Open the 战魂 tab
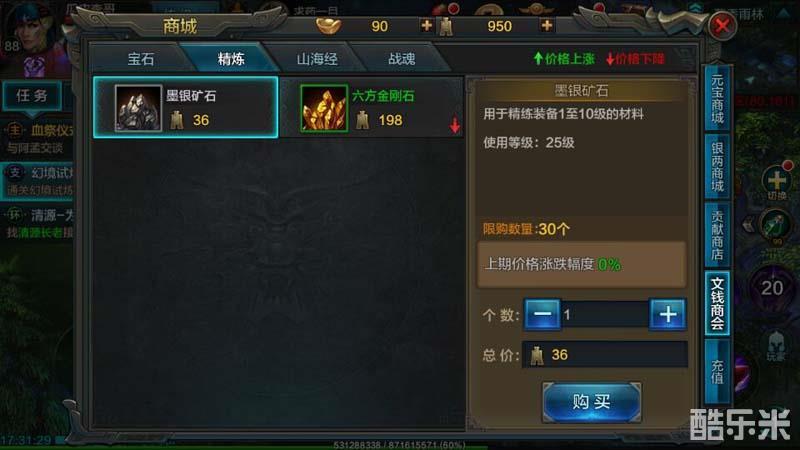800x450 pixels. (x=402, y=59)
